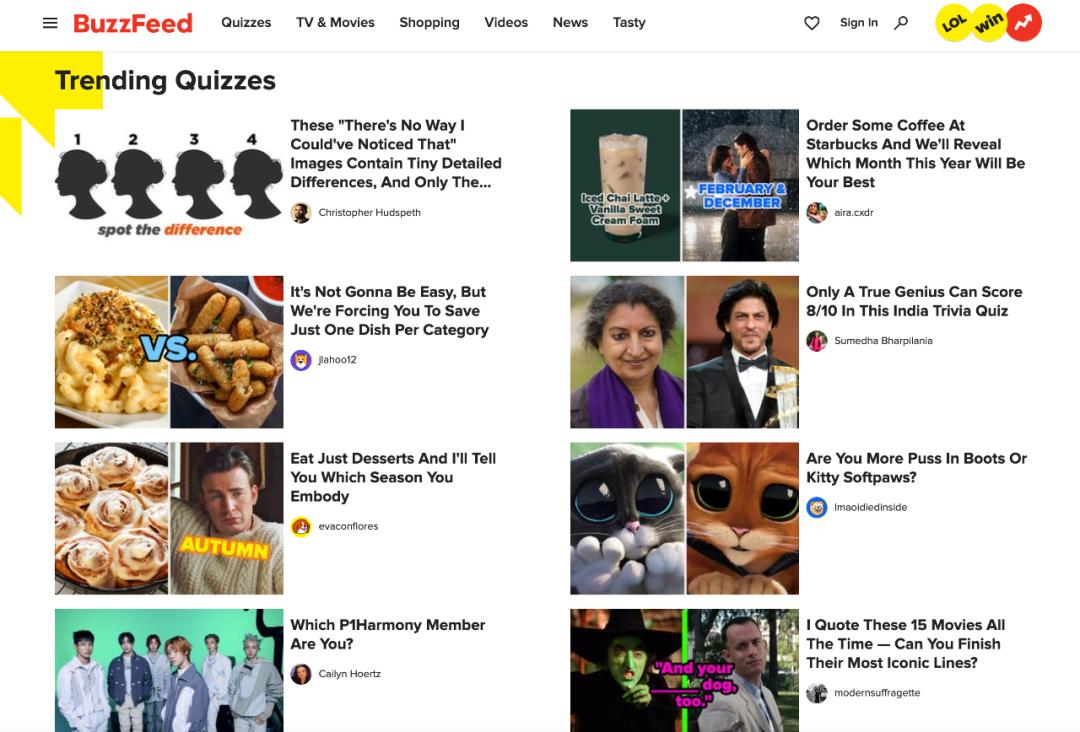
Task: Click the jlahoo12 author avatar
Action: click(x=301, y=360)
